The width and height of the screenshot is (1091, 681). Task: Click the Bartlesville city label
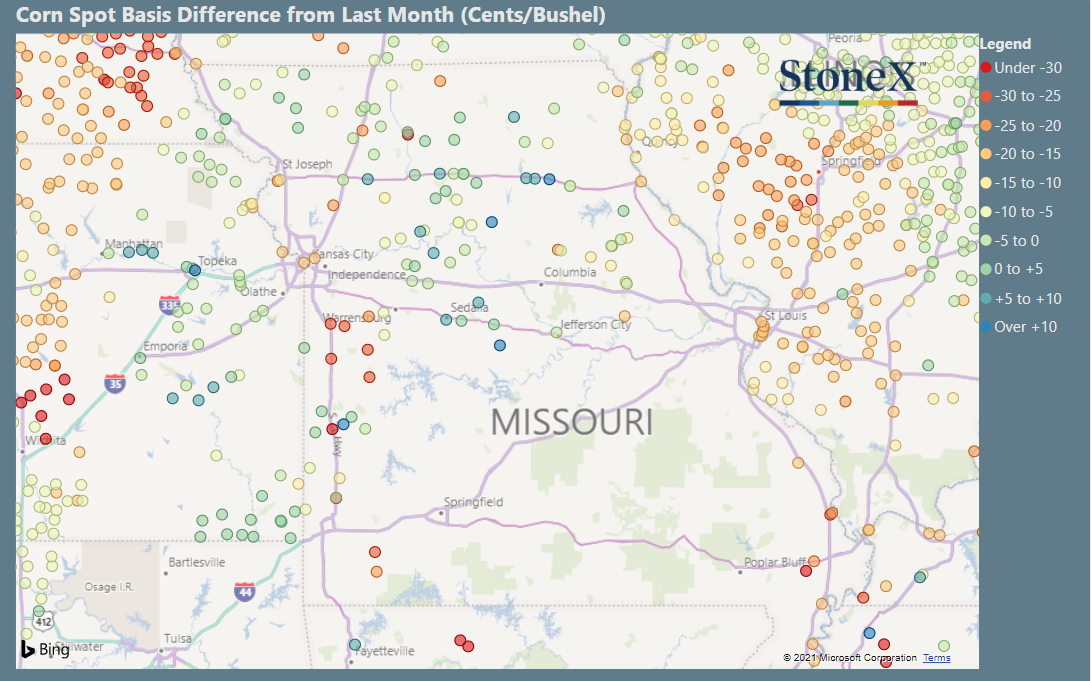tap(197, 562)
